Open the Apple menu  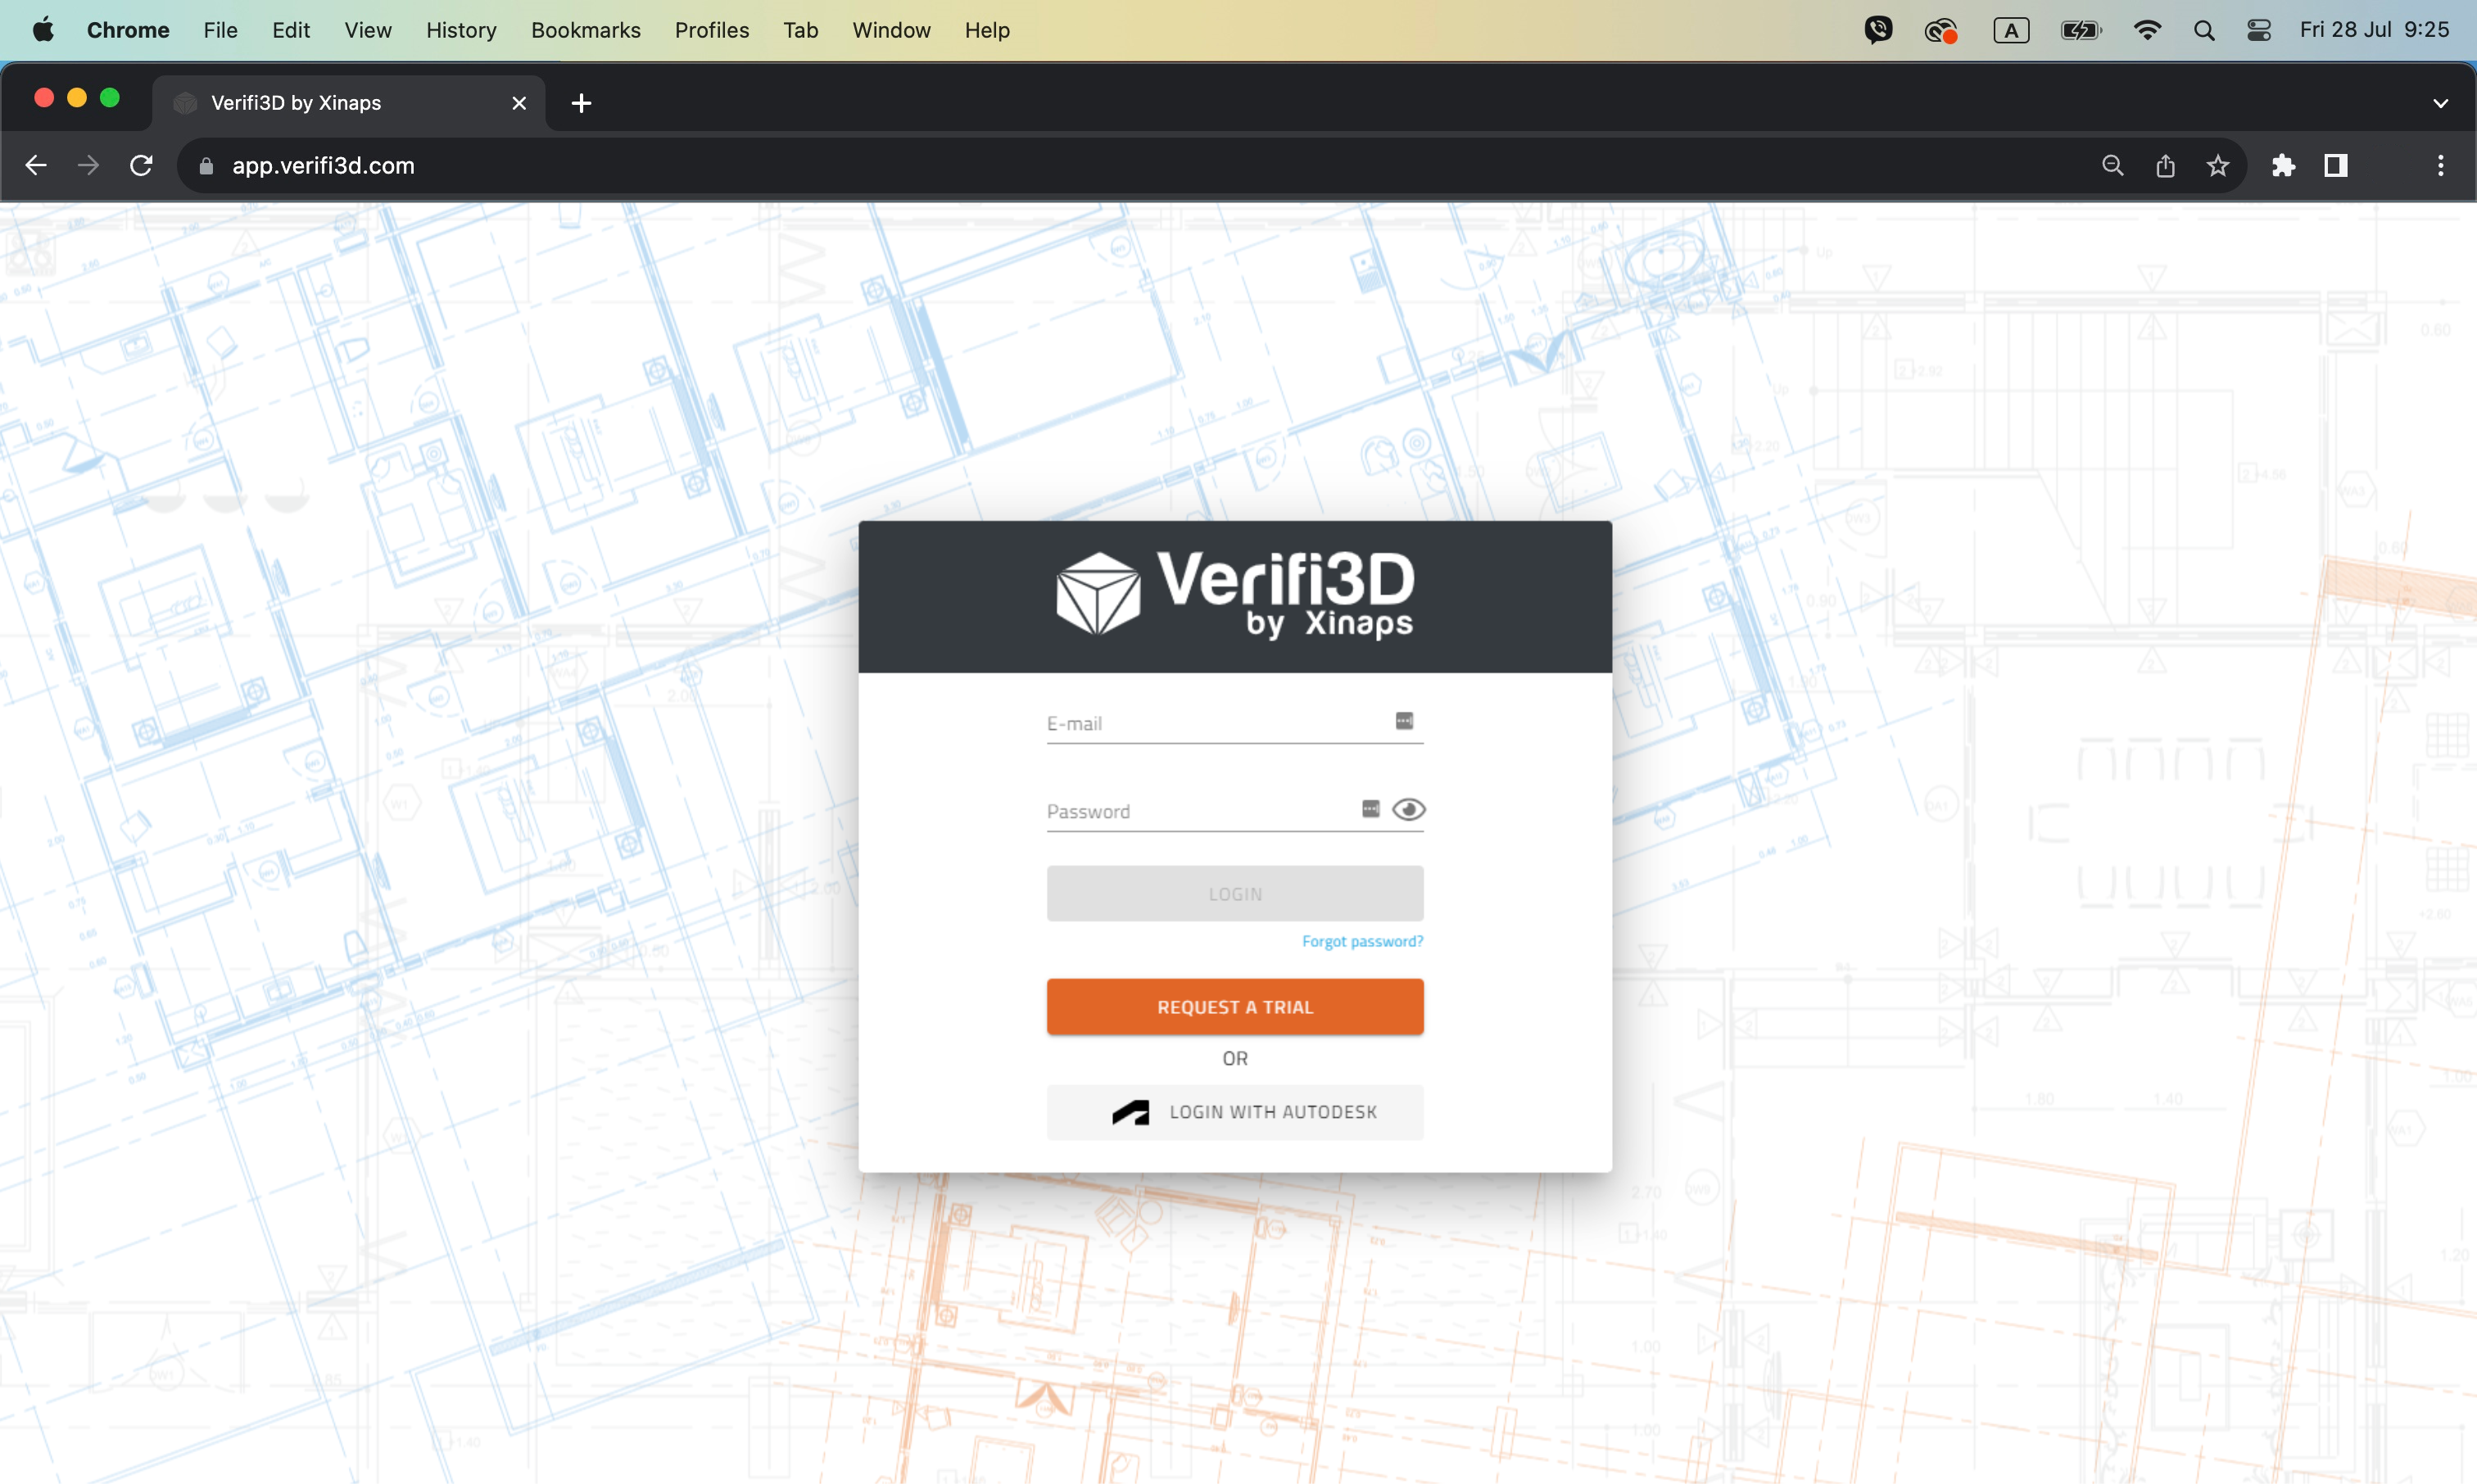[43, 30]
